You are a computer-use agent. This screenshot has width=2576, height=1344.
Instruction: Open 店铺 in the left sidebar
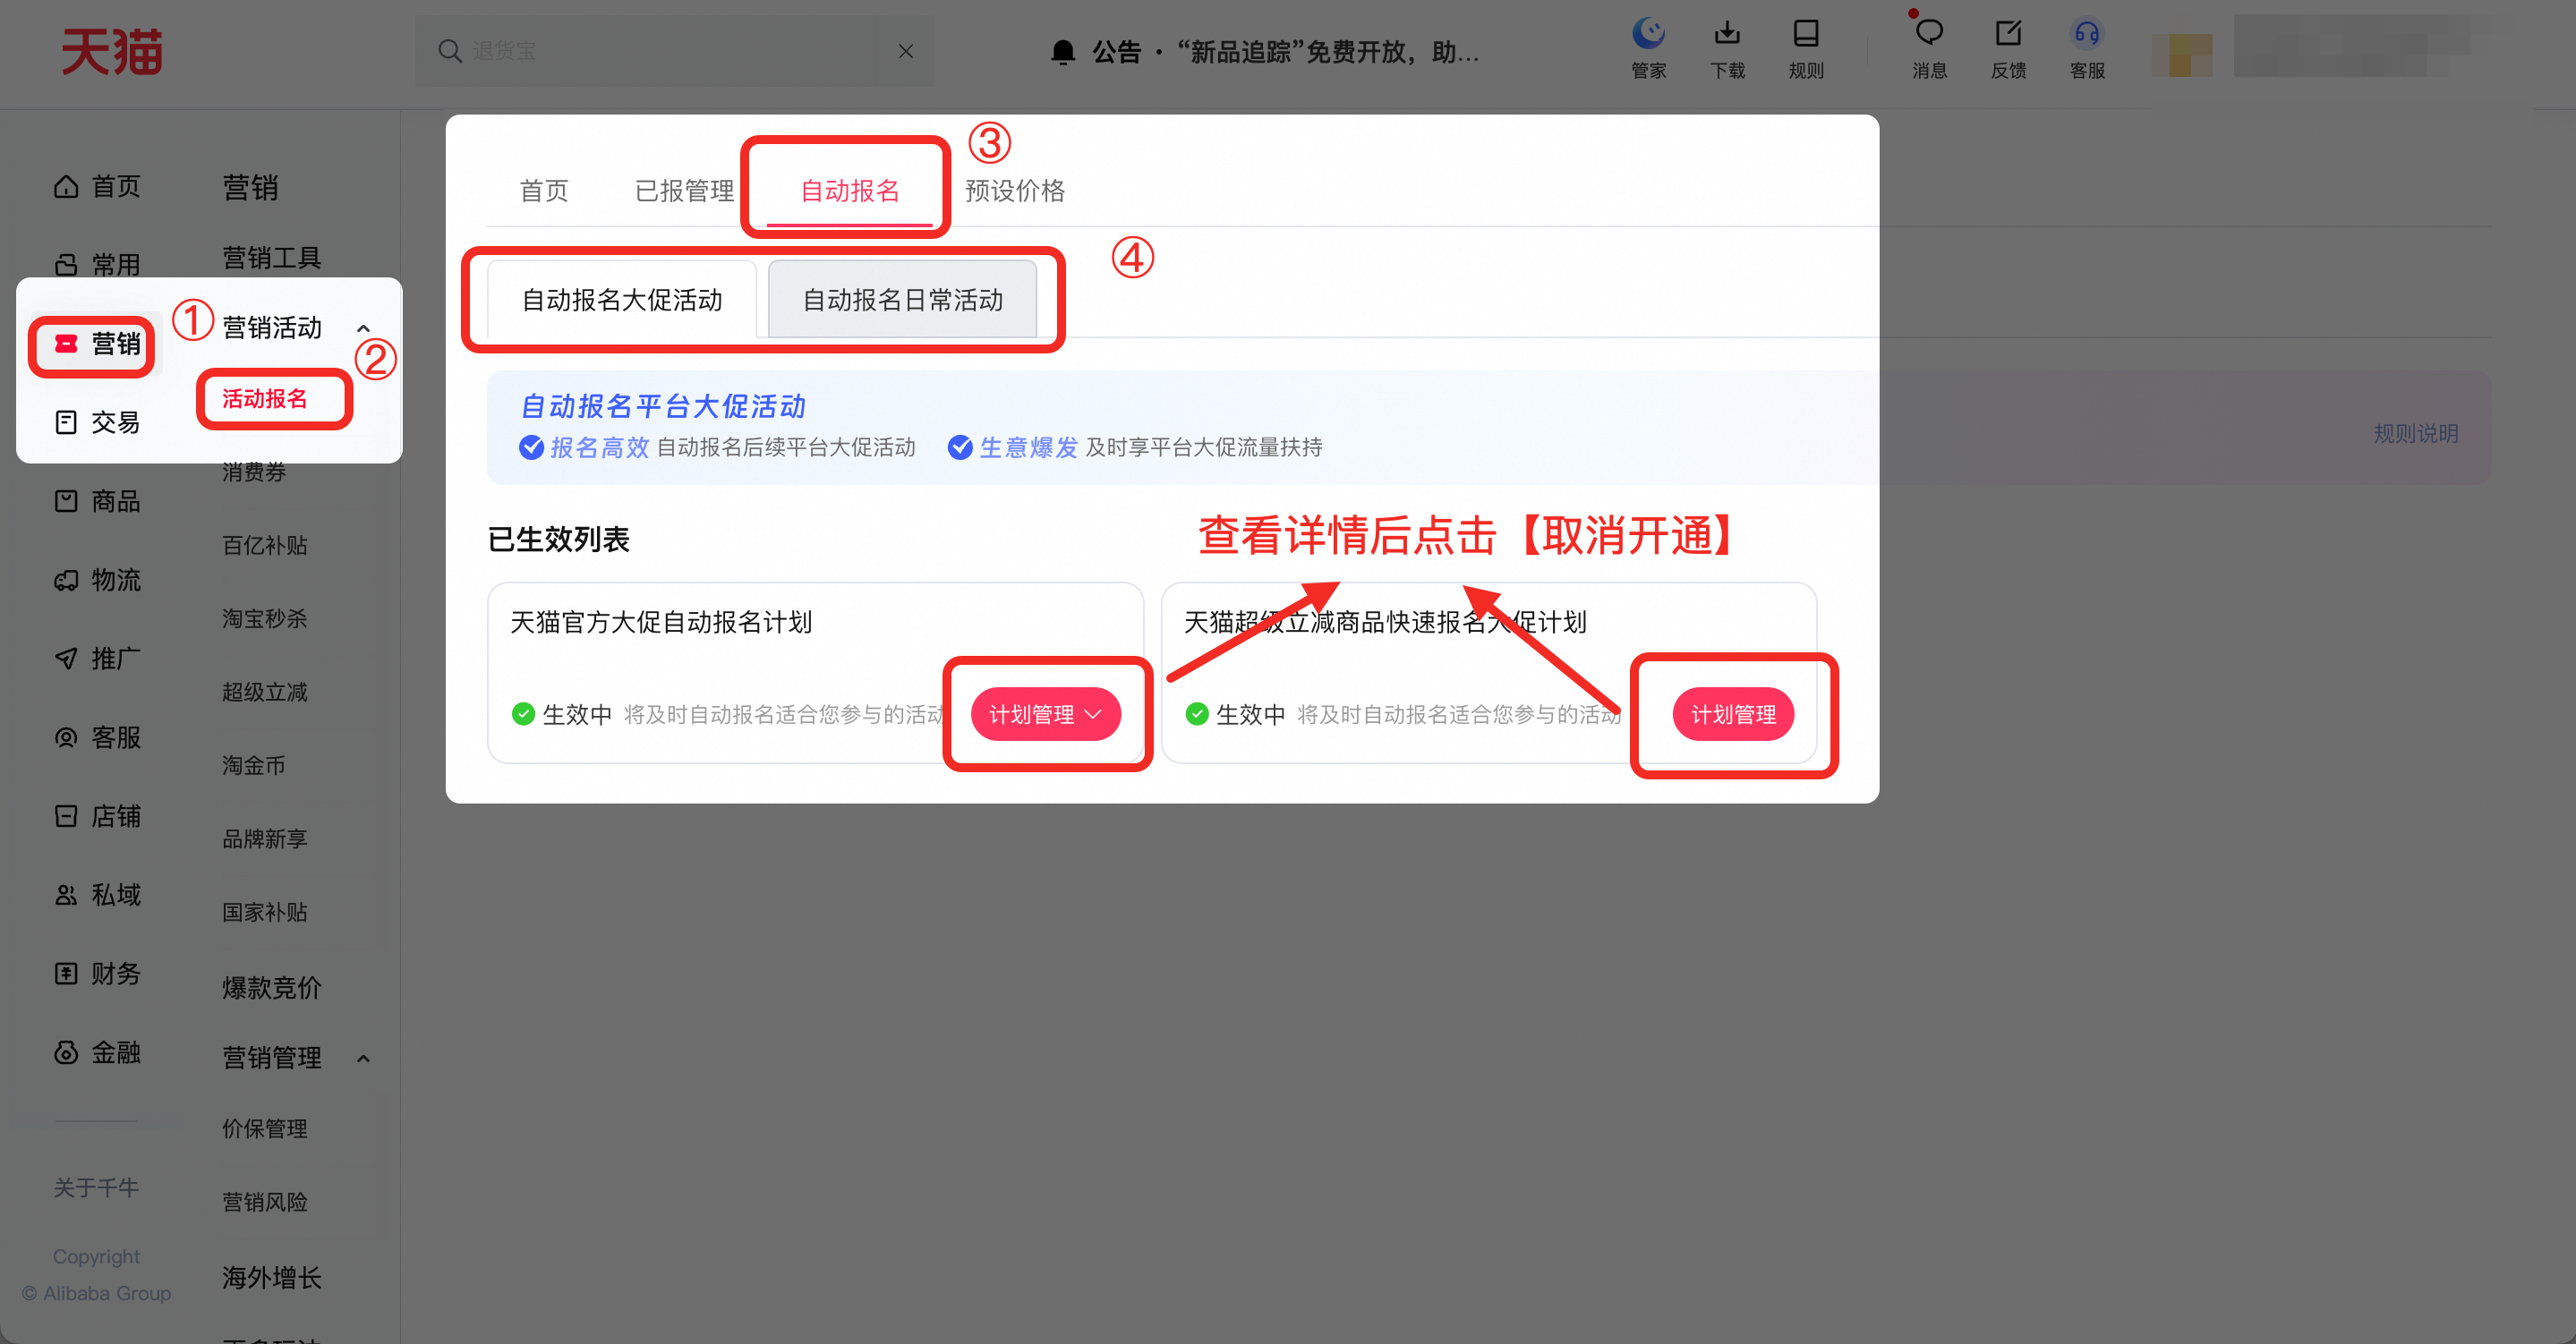[x=97, y=816]
